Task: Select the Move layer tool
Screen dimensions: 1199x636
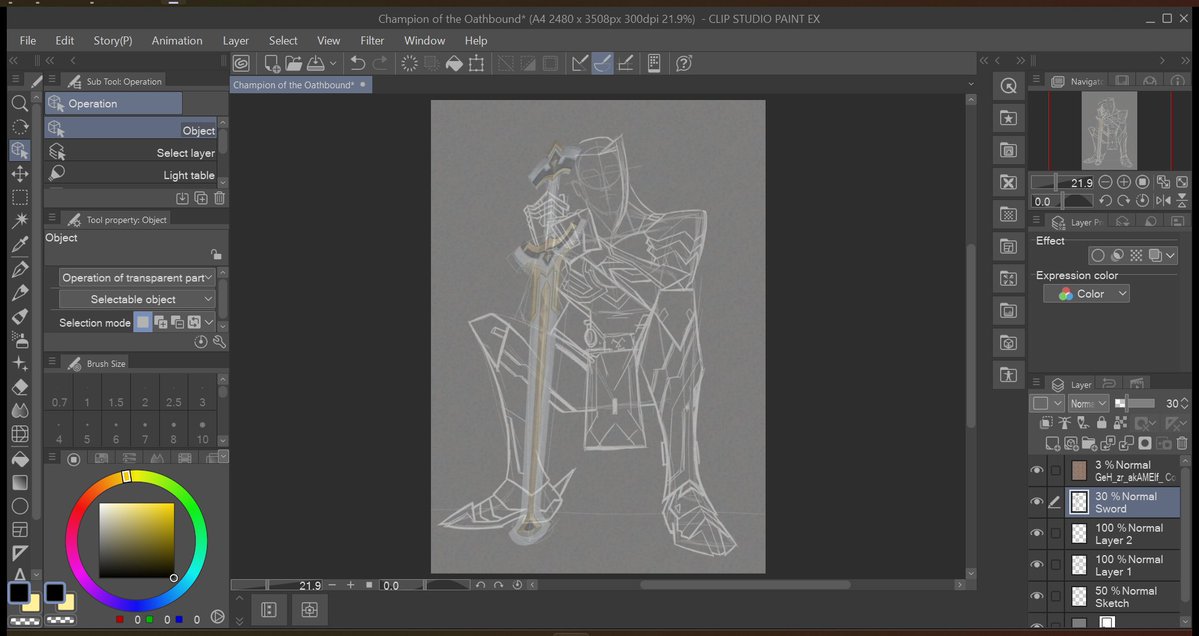Action: 19,174
